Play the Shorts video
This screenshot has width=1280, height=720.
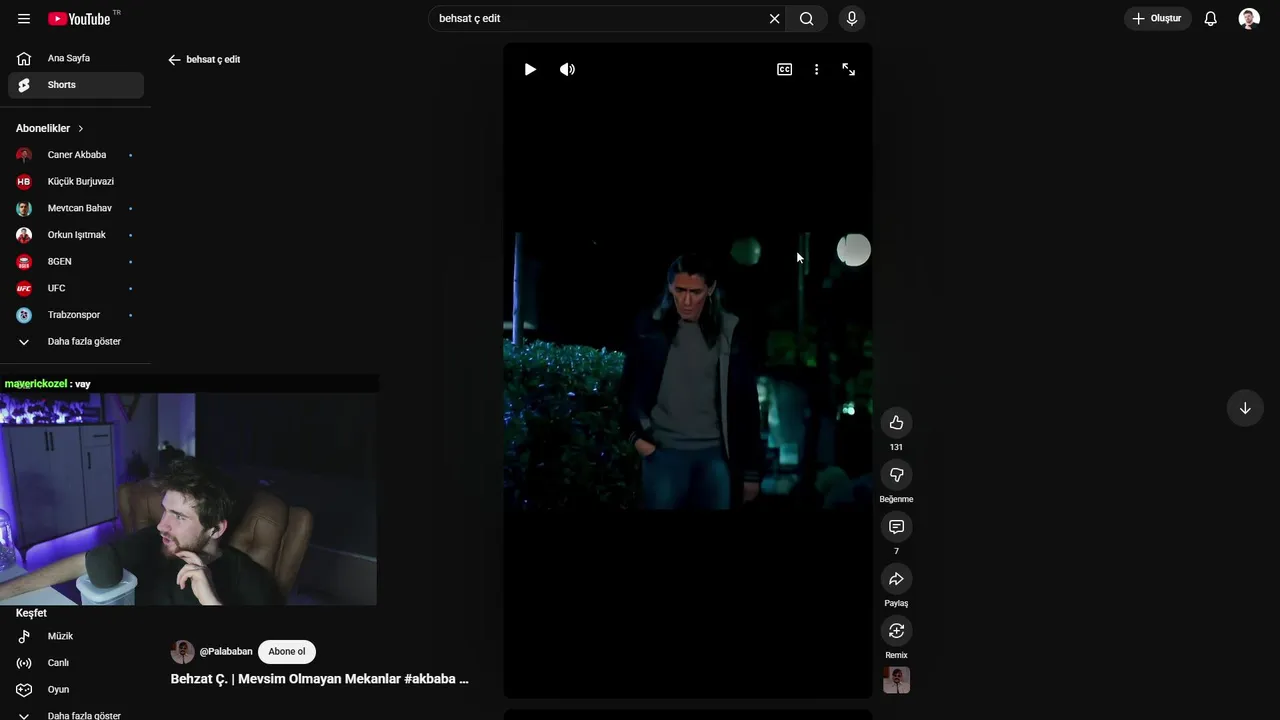coord(530,70)
